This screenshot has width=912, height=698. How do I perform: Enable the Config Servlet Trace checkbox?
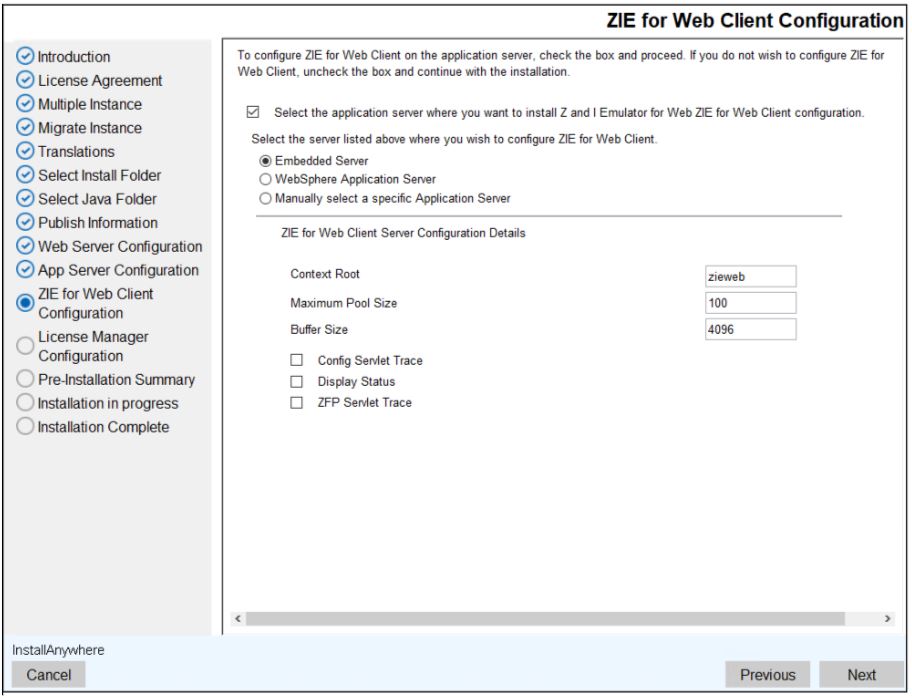pos(297,360)
